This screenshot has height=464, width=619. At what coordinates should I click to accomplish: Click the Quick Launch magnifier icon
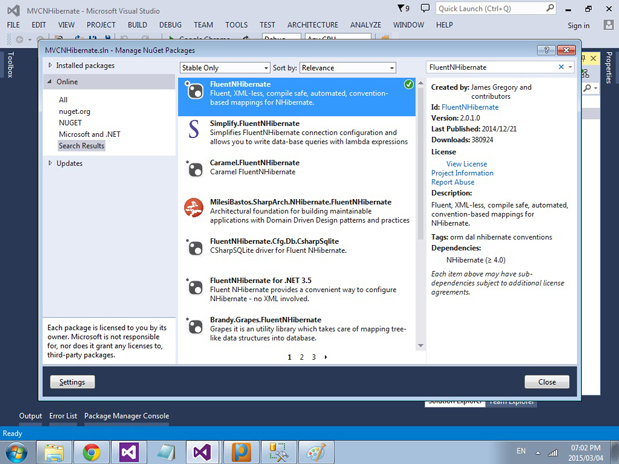tap(550, 8)
